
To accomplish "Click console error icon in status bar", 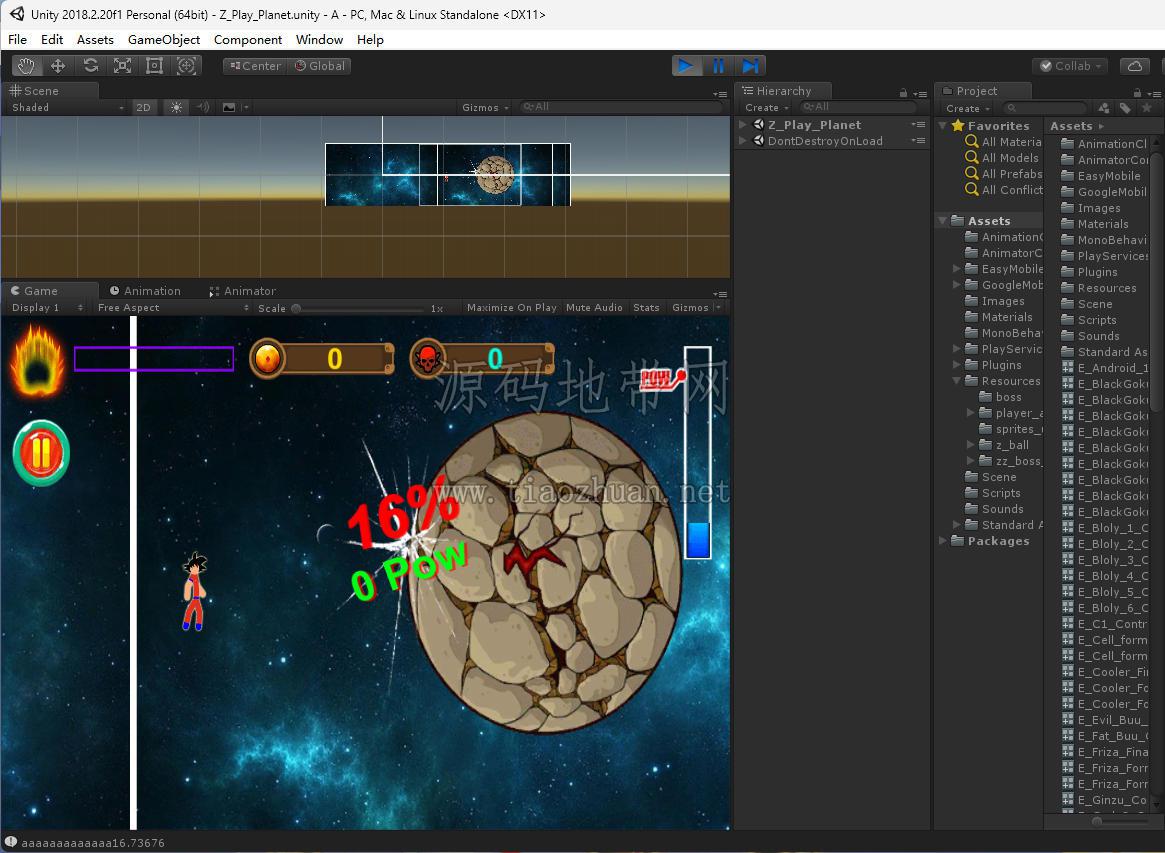I will (x=10, y=842).
